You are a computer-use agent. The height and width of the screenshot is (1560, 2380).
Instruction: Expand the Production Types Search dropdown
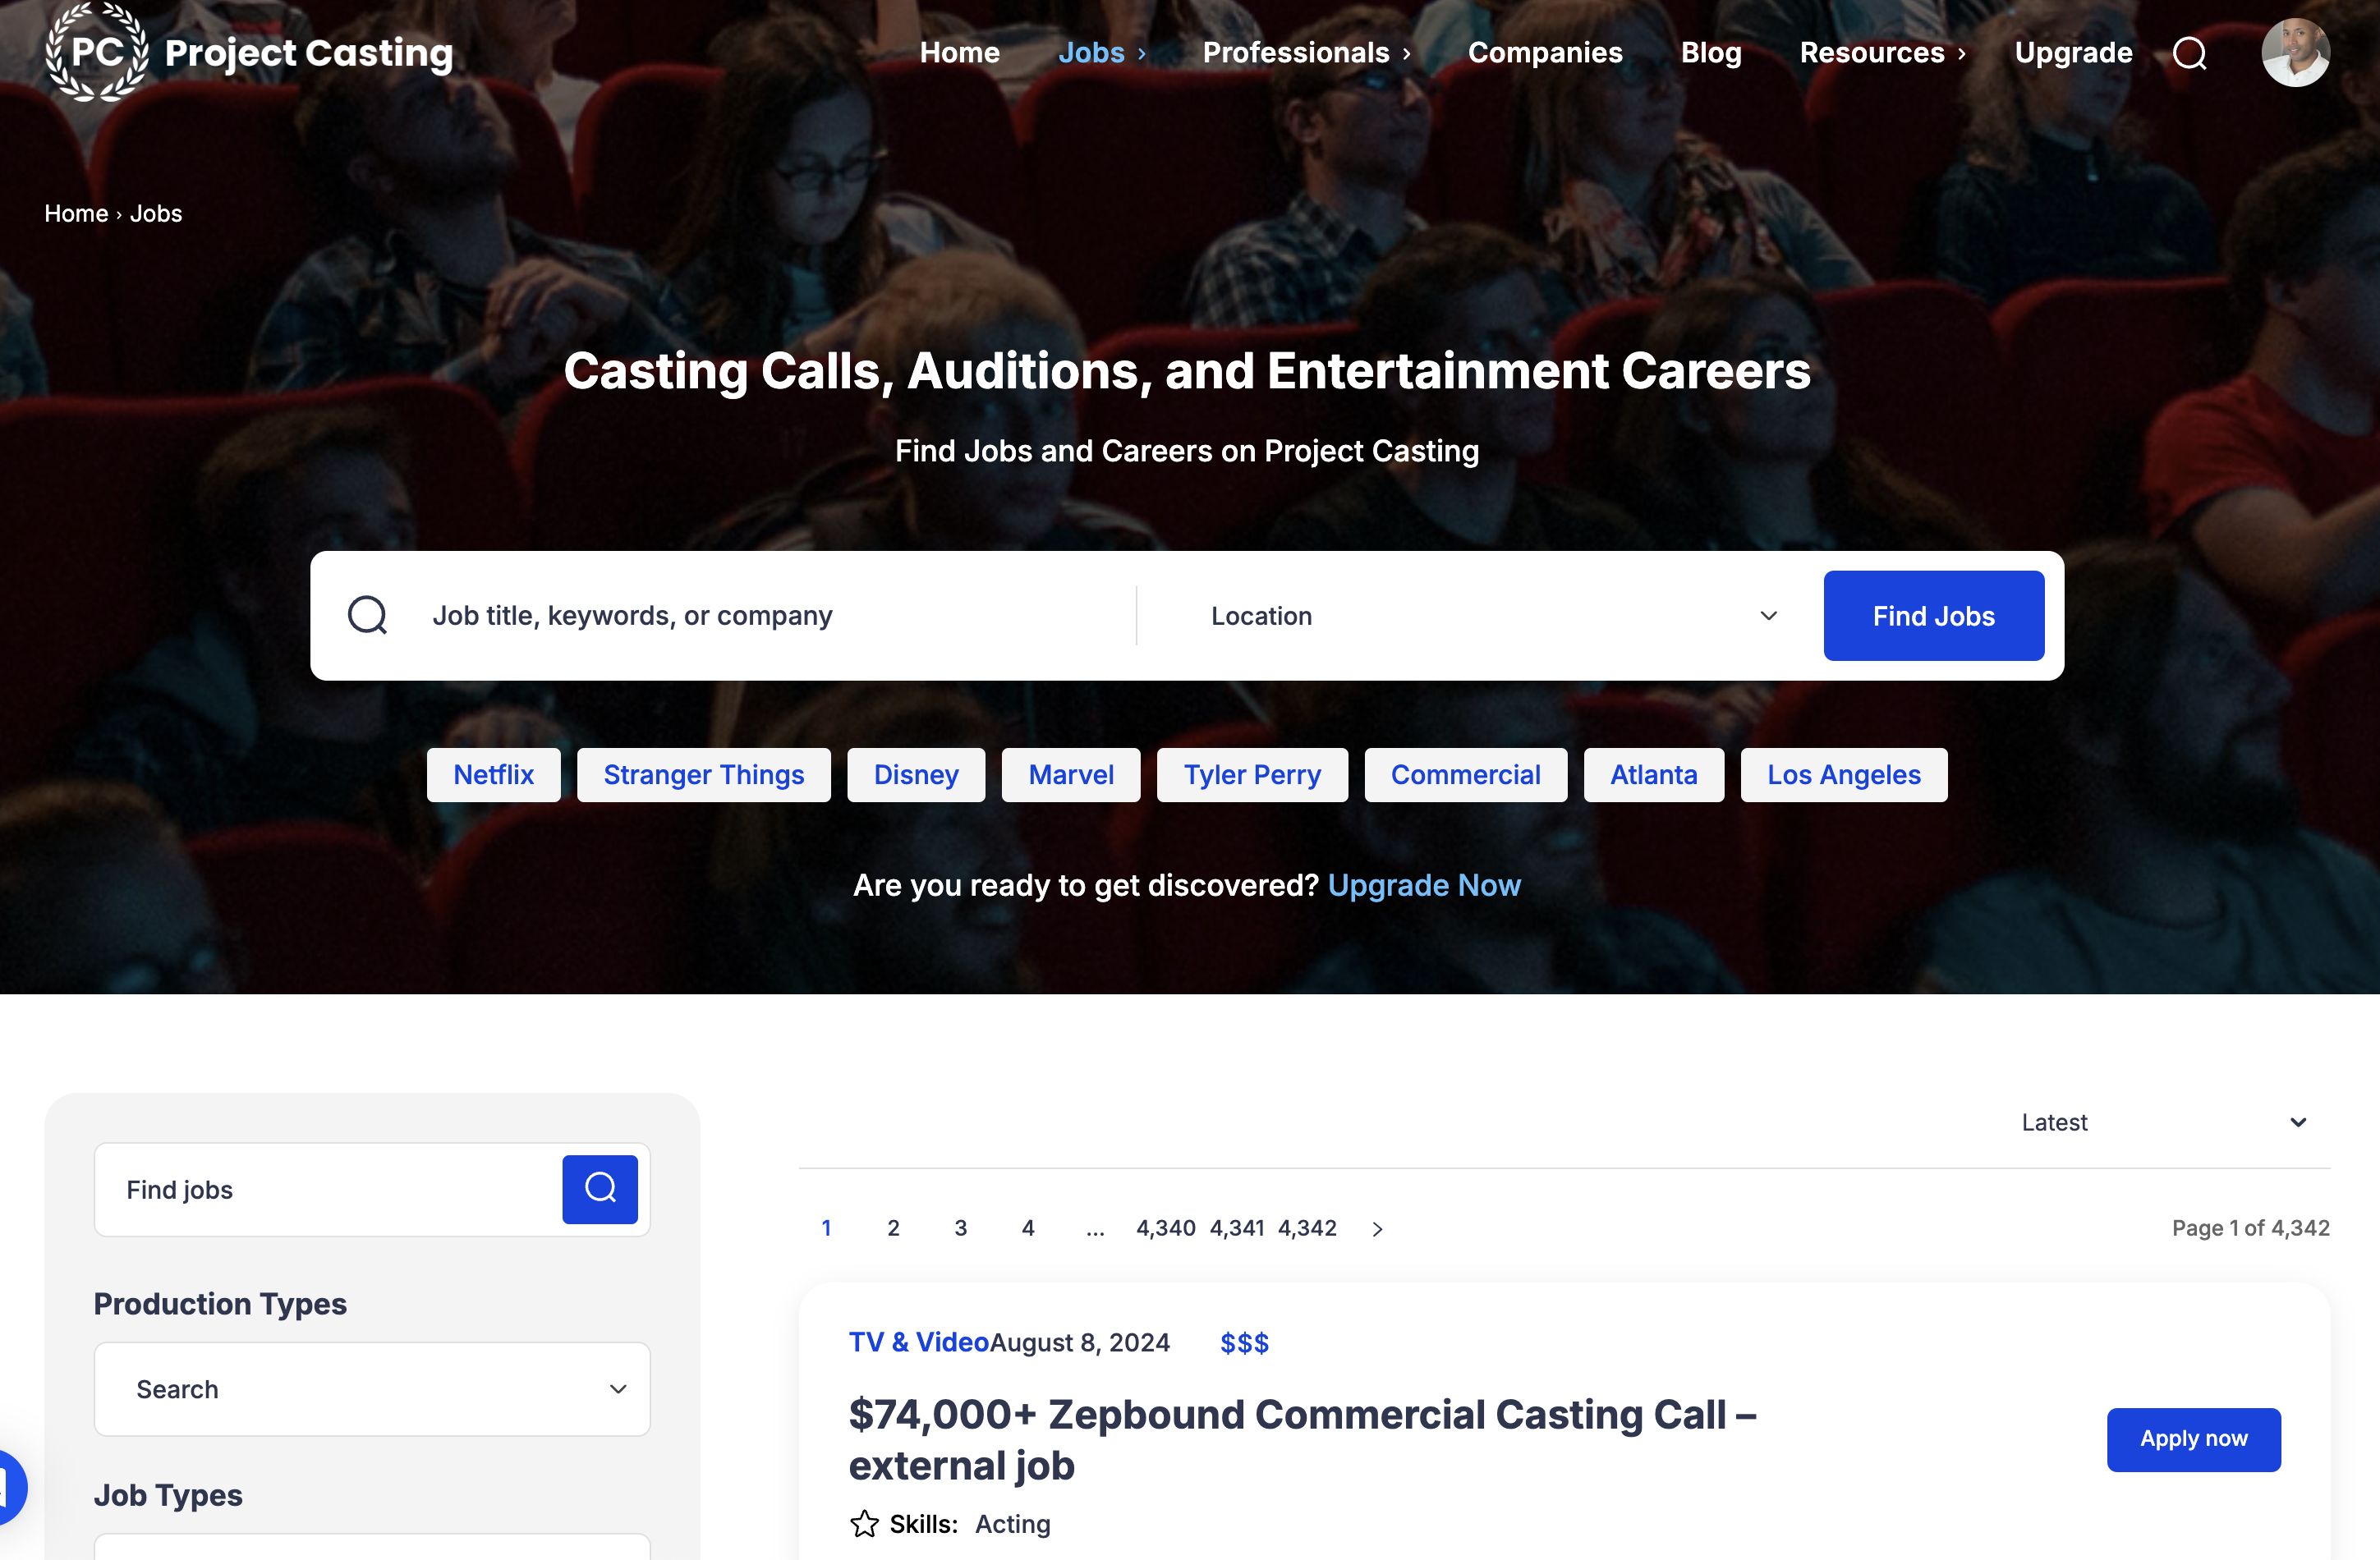(x=372, y=1389)
